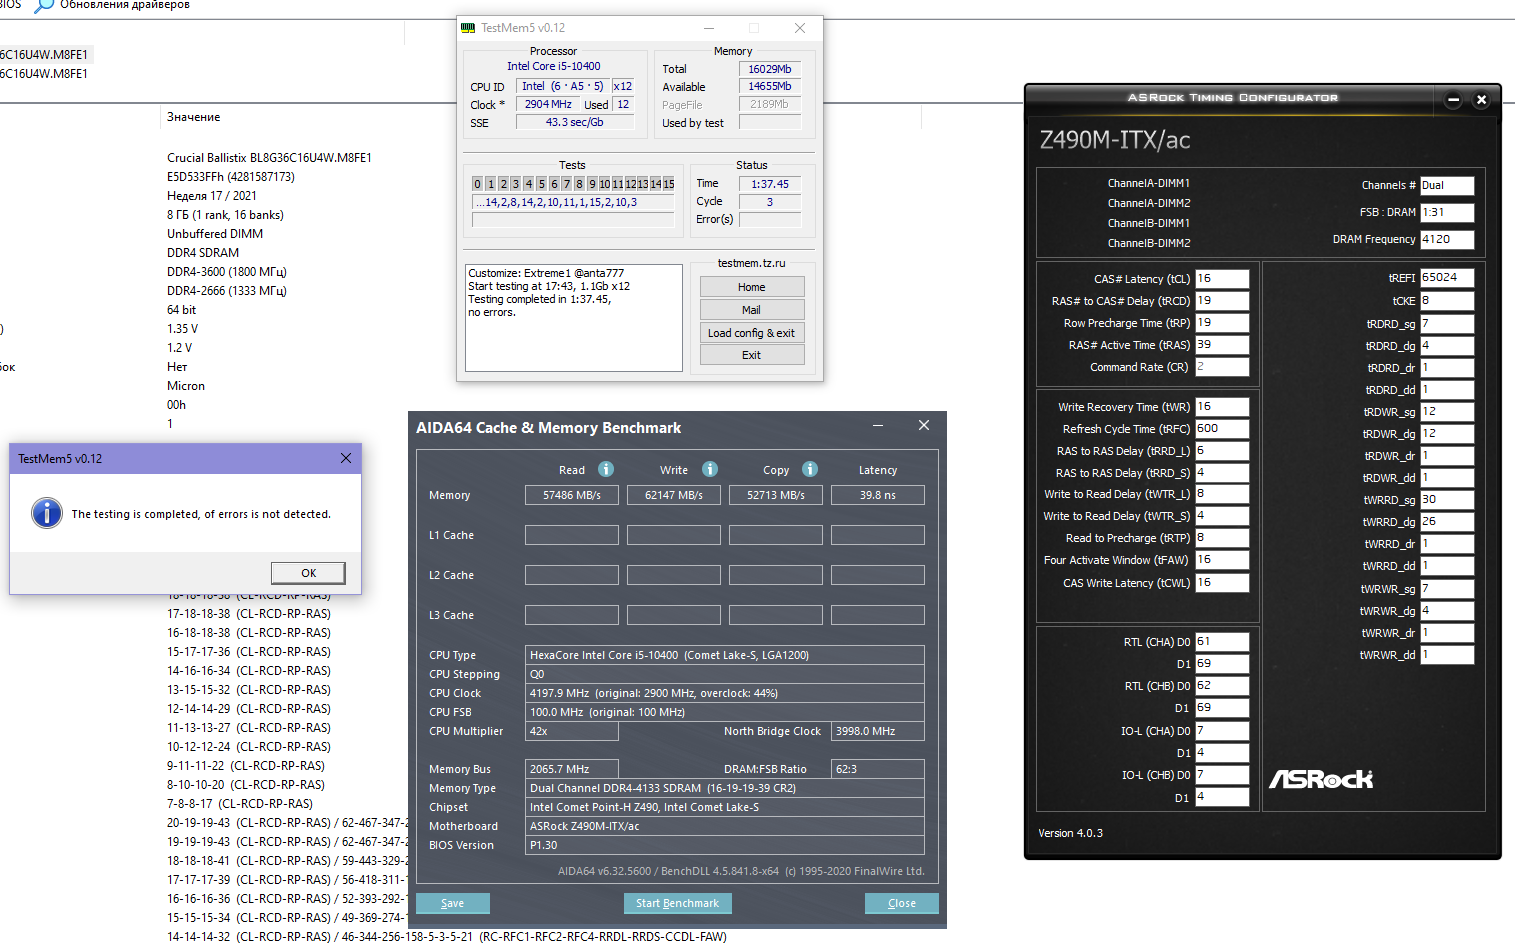Select the Four Activate Window (tFAW) field
The image size is (1515, 950).
tap(1222, 560)
